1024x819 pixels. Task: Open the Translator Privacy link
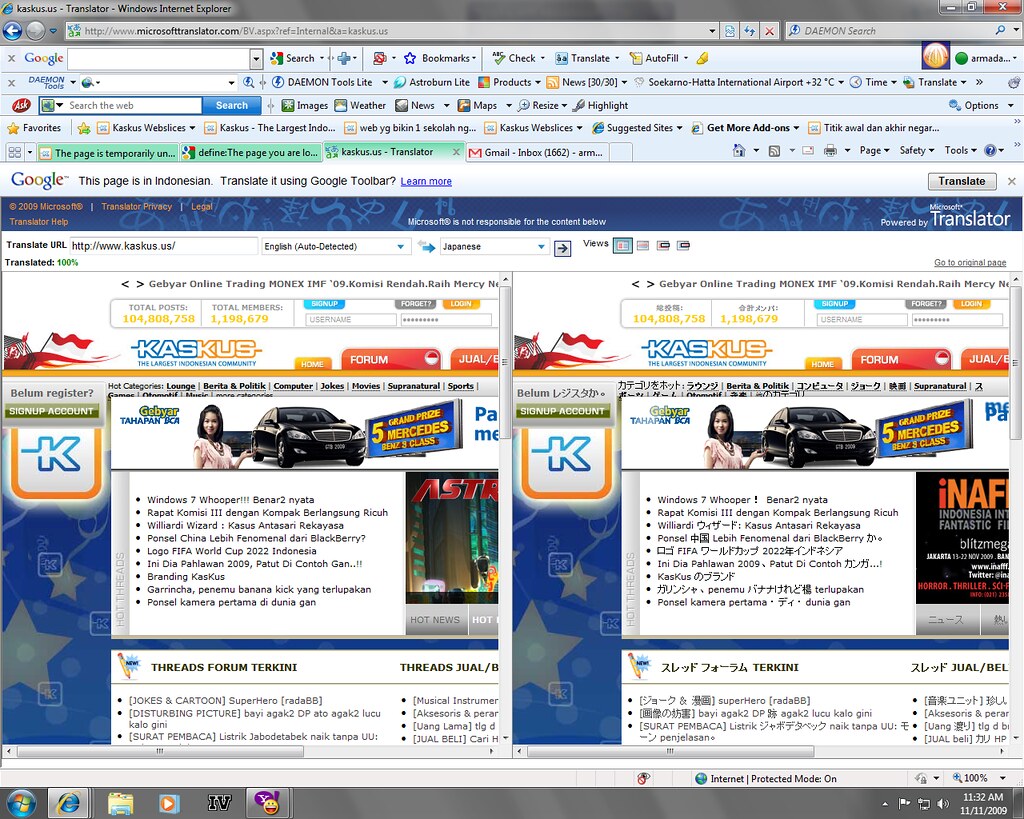pyautogui.click(x=136, y=206)
